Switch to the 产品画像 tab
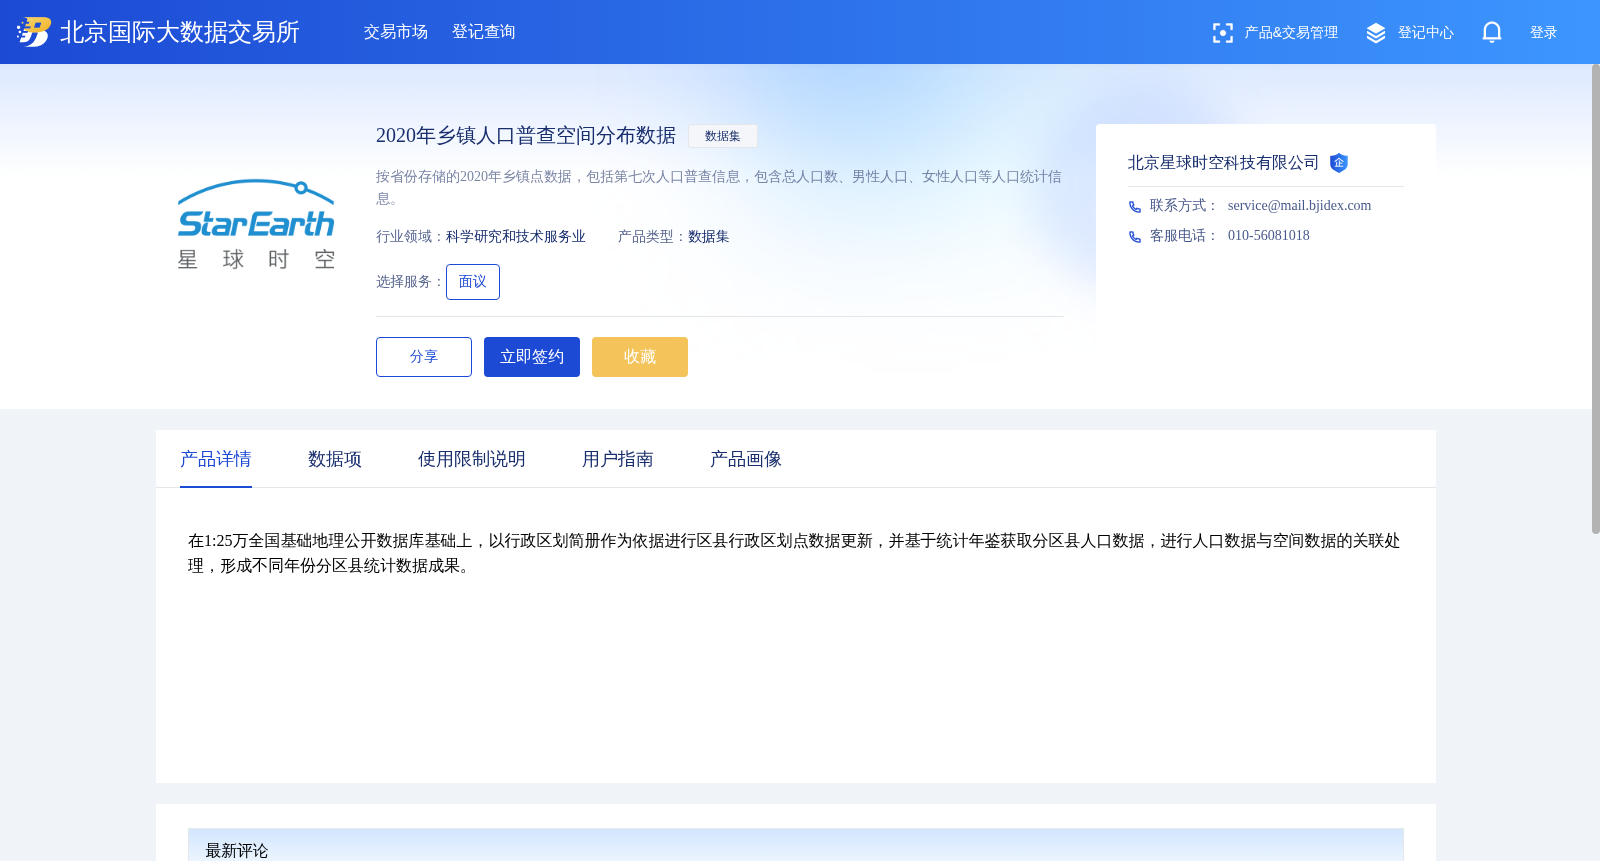Screen dimensions: 1600x861 point(746,459)
